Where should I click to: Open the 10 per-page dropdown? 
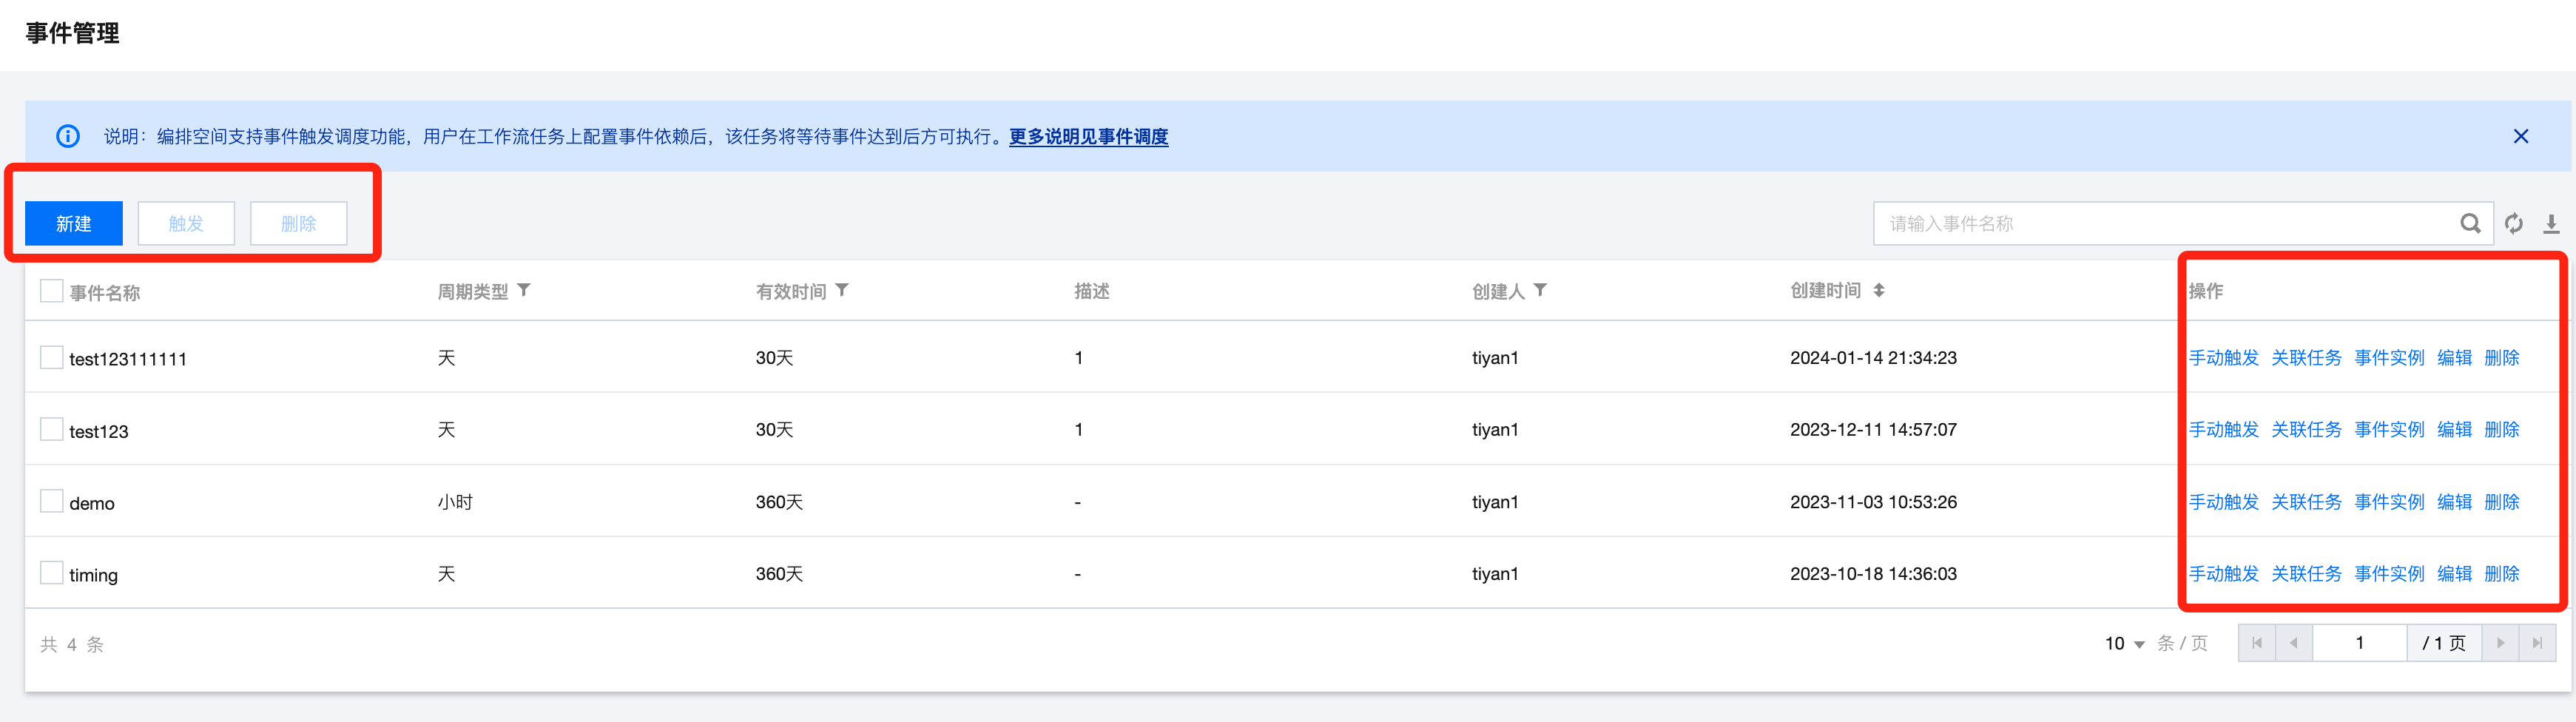click(x=2124, y=644)
